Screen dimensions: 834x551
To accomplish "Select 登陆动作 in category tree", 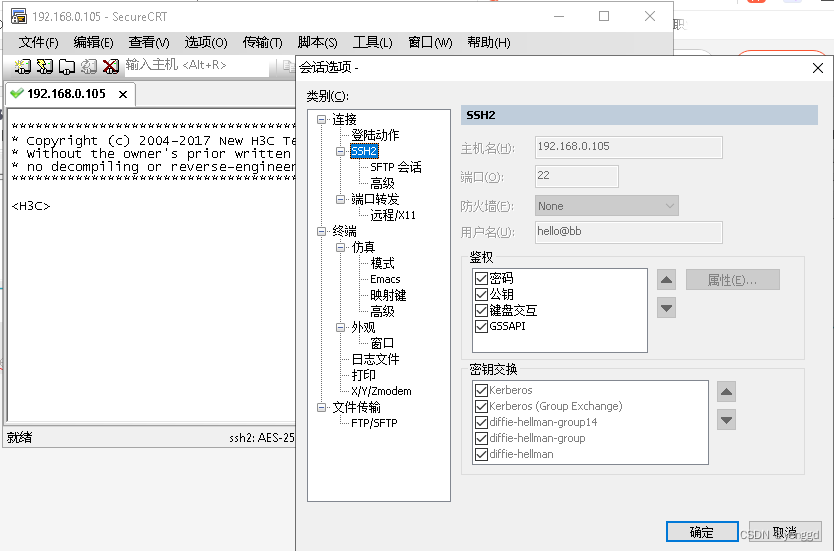I will (x=375, y=135).
